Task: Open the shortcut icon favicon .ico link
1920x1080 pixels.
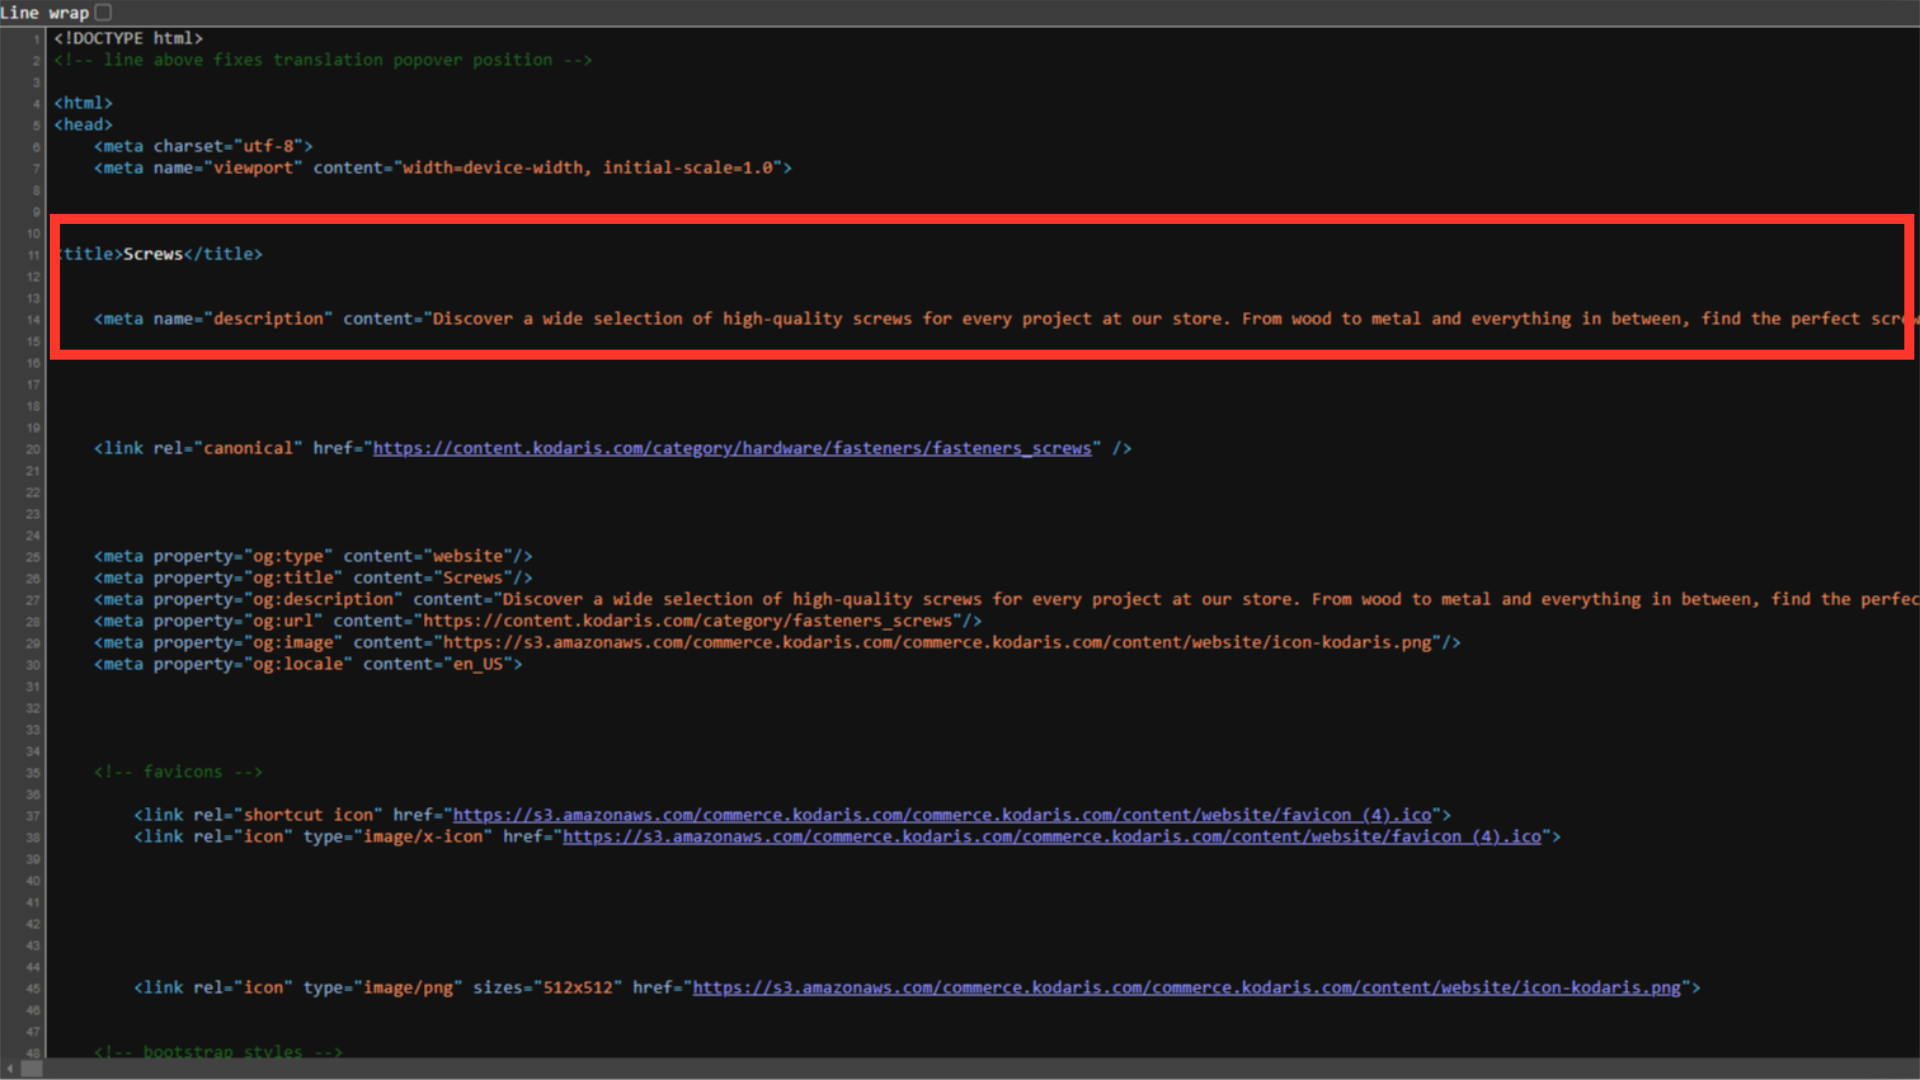Action: click(x=941, y=815)
